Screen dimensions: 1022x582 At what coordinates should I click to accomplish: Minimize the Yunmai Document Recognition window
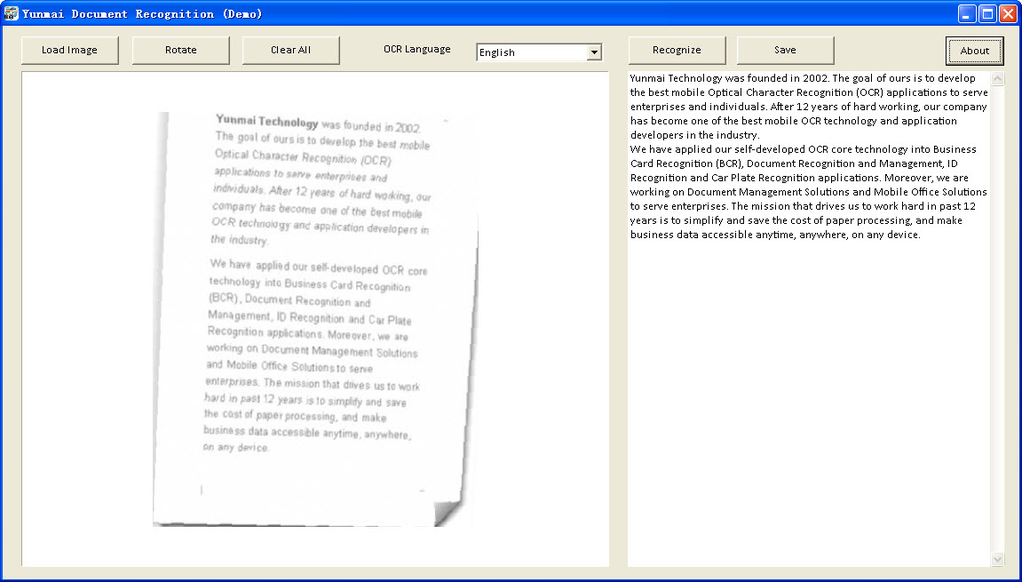click(x=967, y=14)
